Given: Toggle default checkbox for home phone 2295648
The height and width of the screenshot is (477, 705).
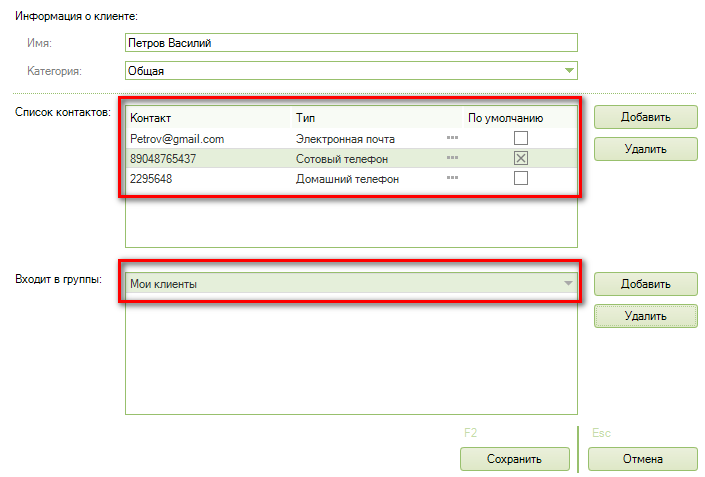Looking at the screenshot, I should [x=520, y=178].
